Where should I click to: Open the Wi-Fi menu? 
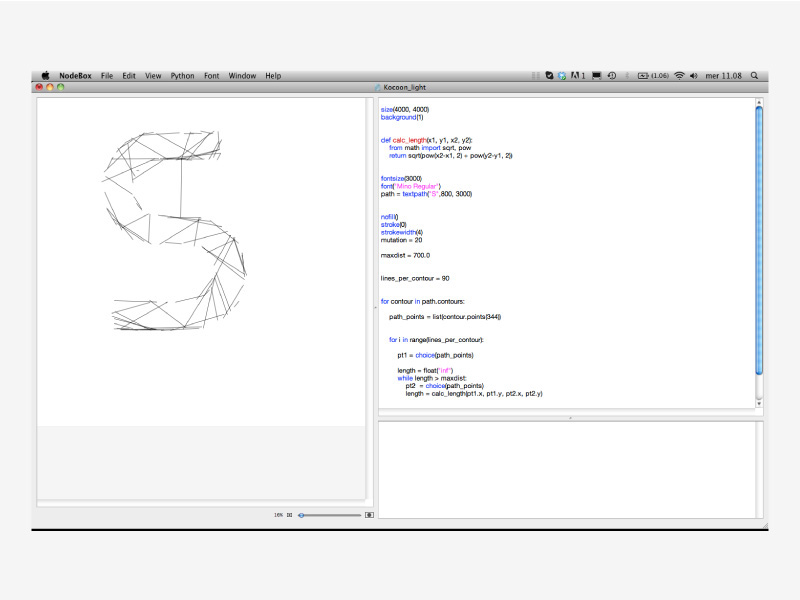679,76
